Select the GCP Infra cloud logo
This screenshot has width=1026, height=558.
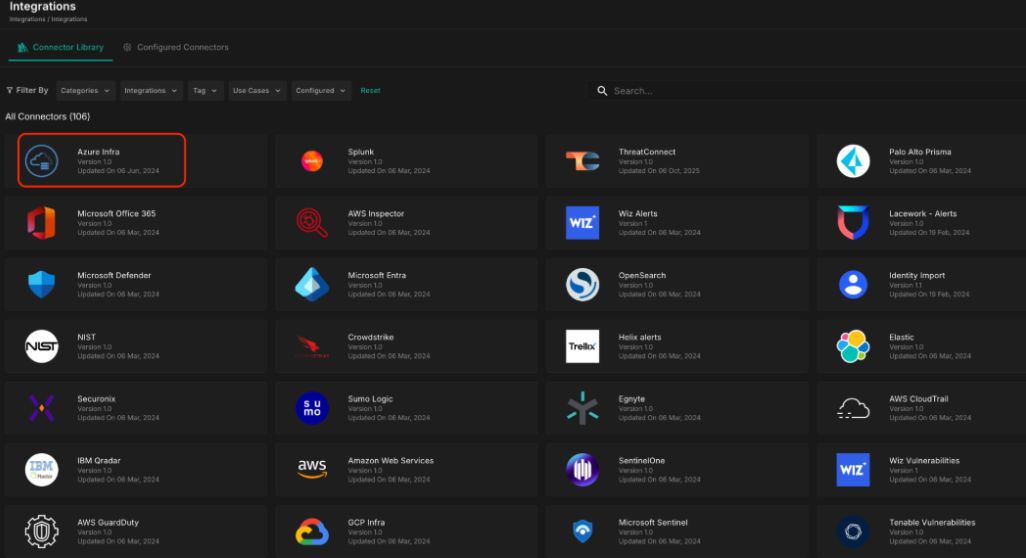pos(312,532)
